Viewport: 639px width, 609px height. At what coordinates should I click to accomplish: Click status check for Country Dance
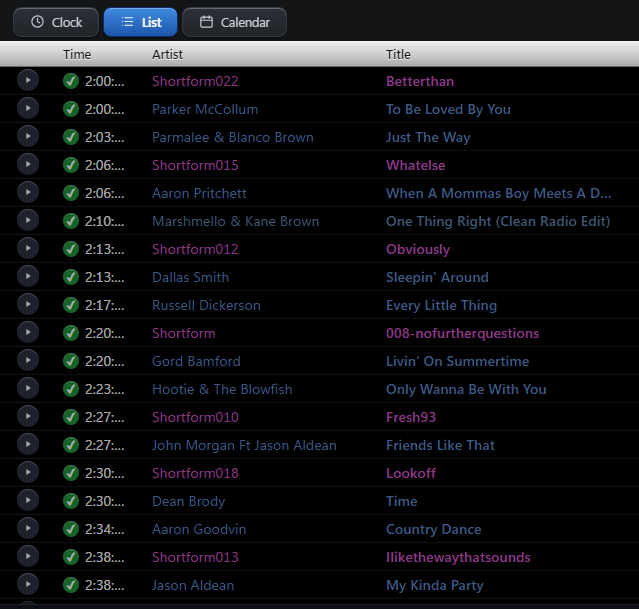click(71, 529)
